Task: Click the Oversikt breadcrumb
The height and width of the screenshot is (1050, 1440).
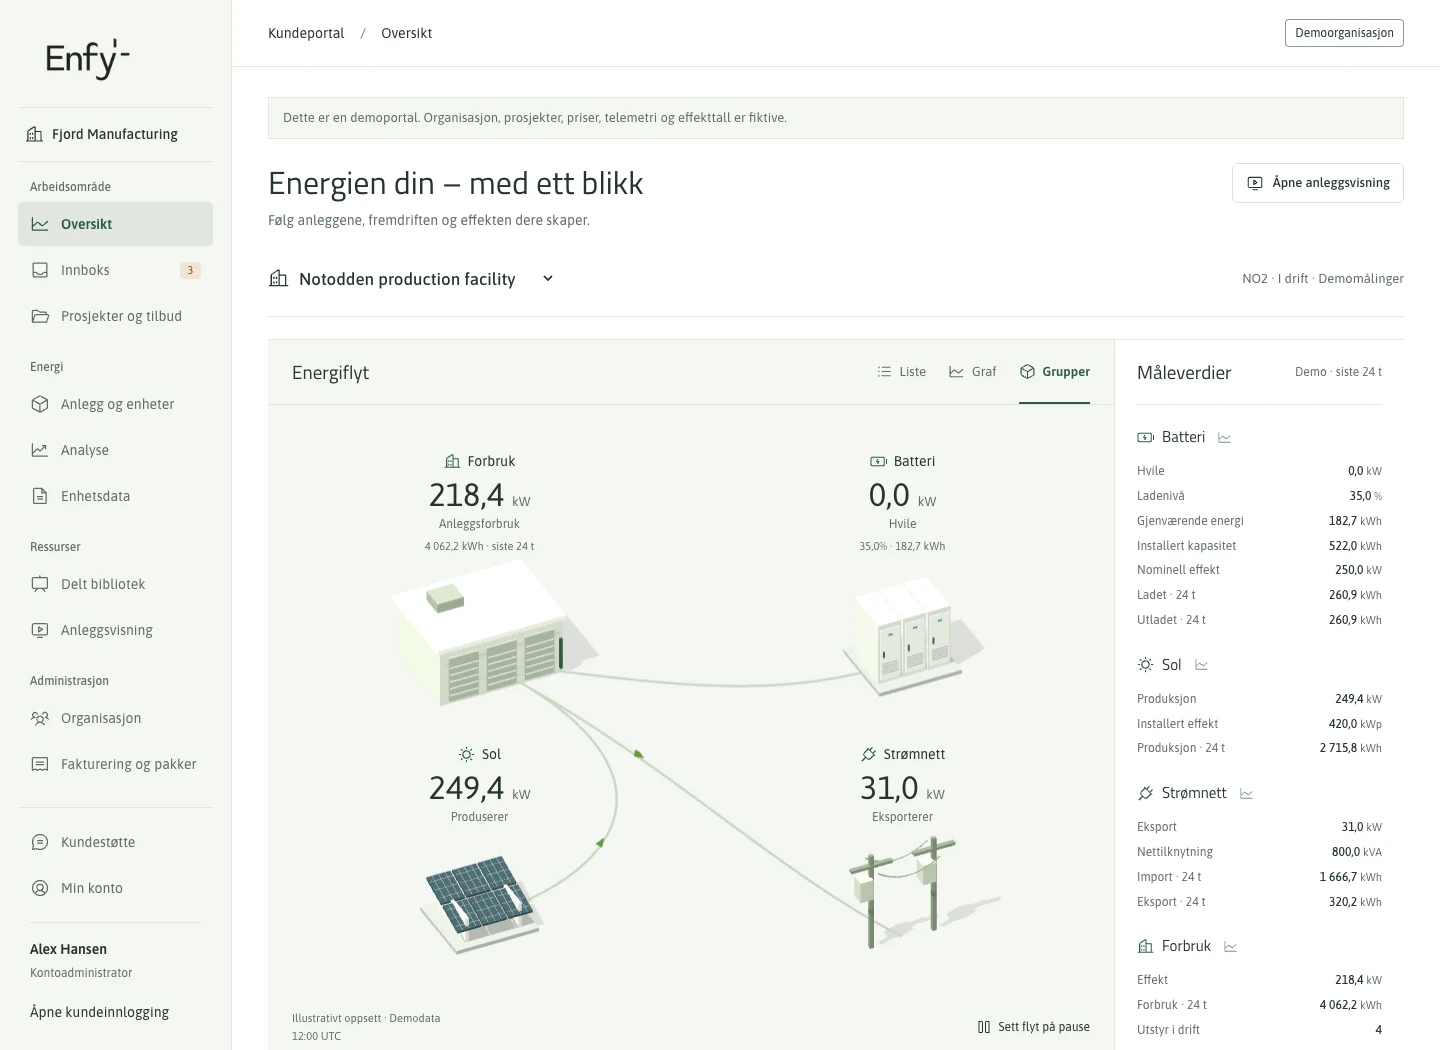Action: tap(407, 33)
